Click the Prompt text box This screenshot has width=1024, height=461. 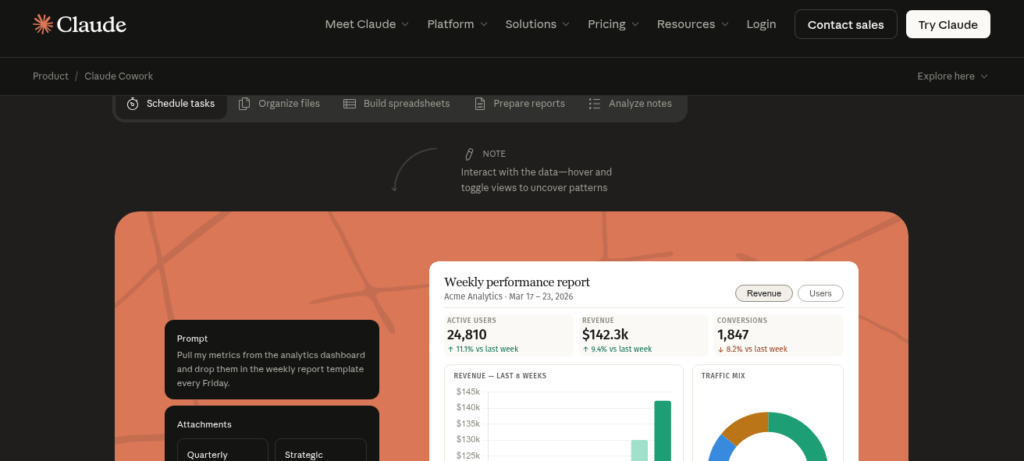point(272,360)
